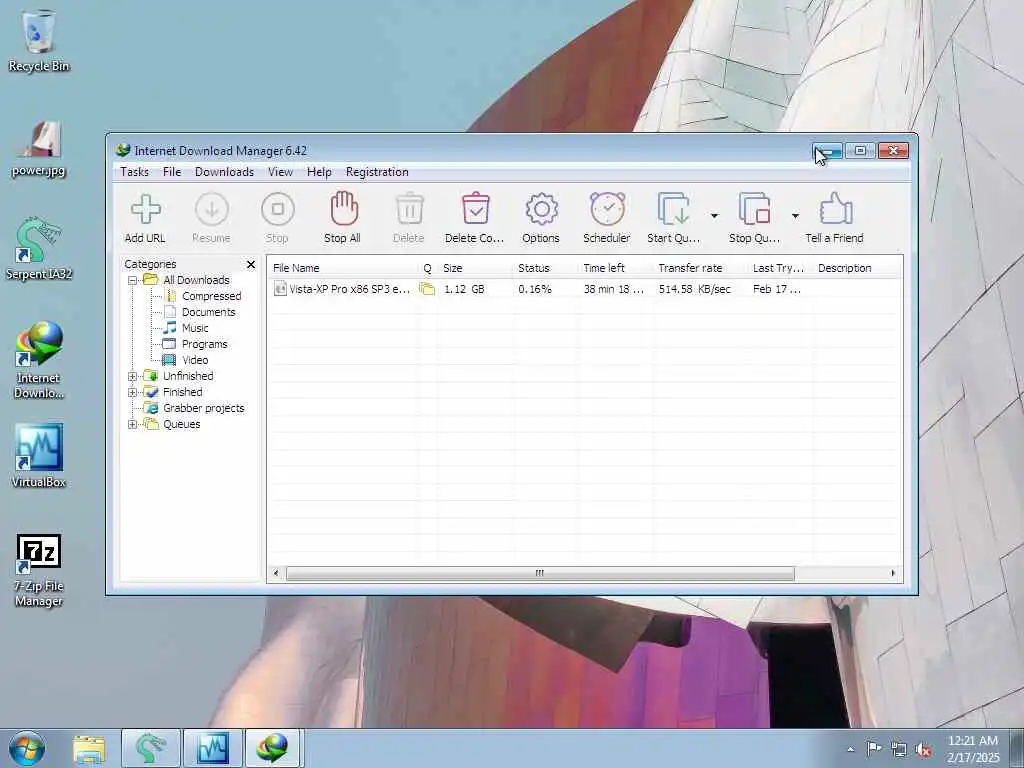Open the File menu
1024x768 pixels.
[x=172, y=172]
